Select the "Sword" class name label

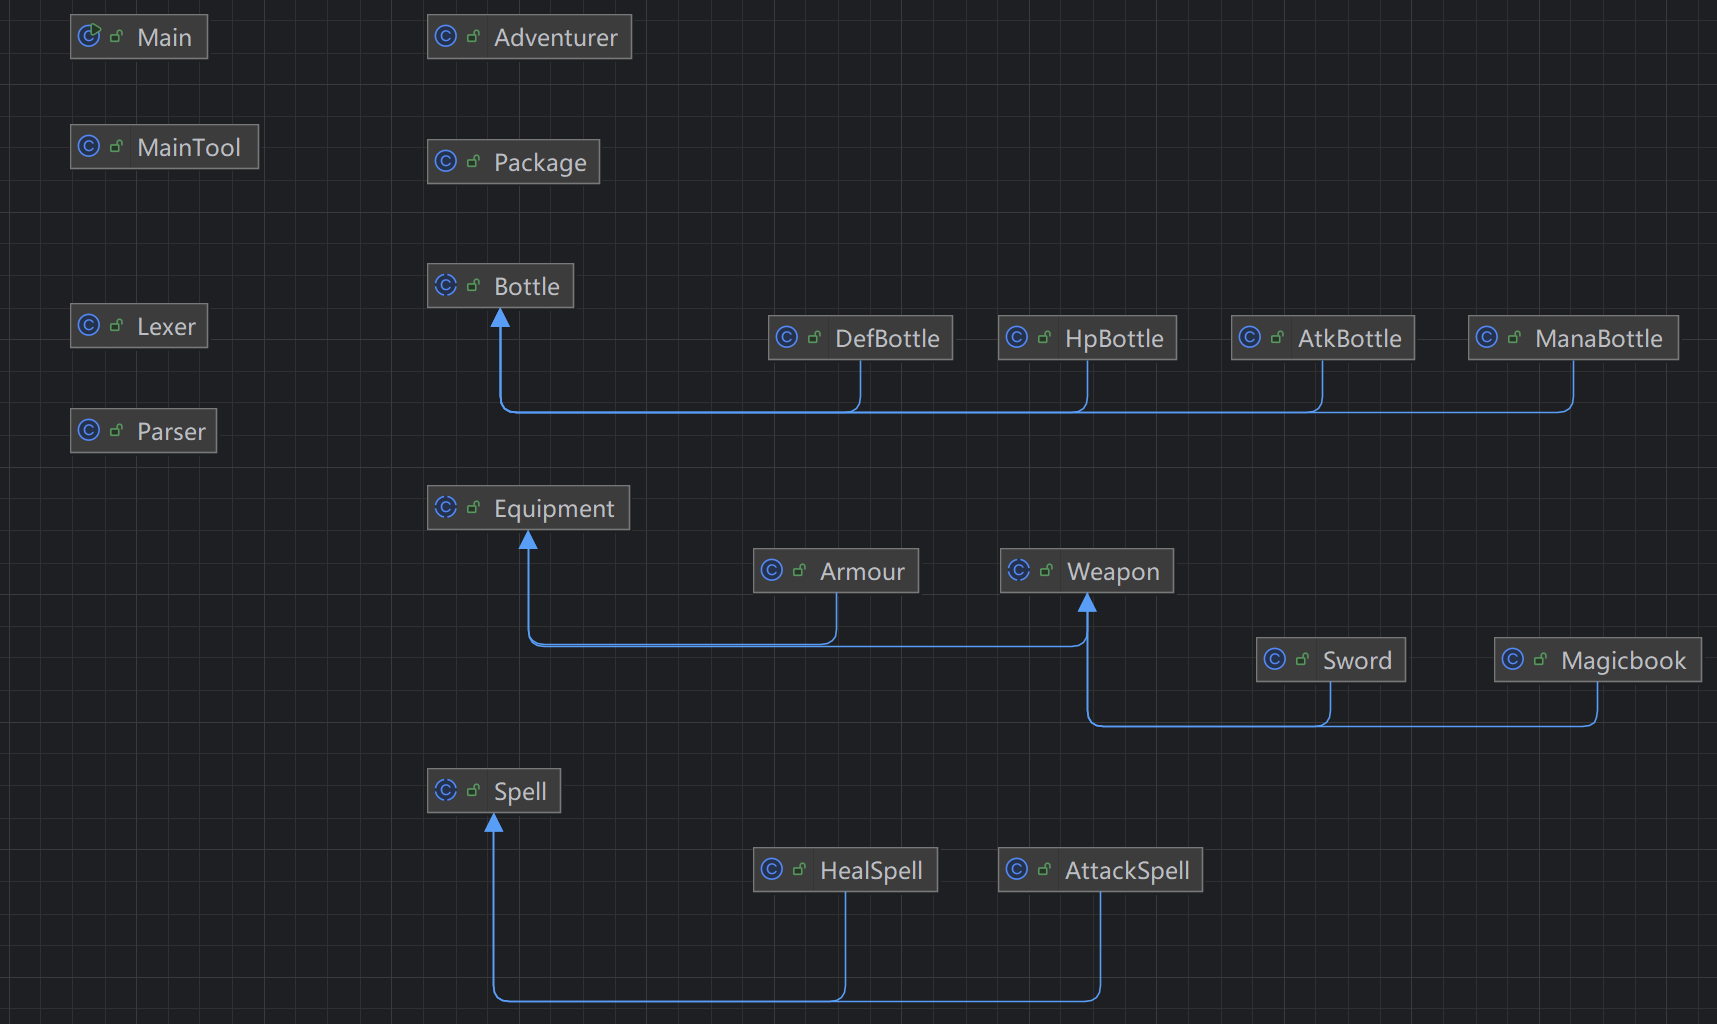click(1357, 660)
